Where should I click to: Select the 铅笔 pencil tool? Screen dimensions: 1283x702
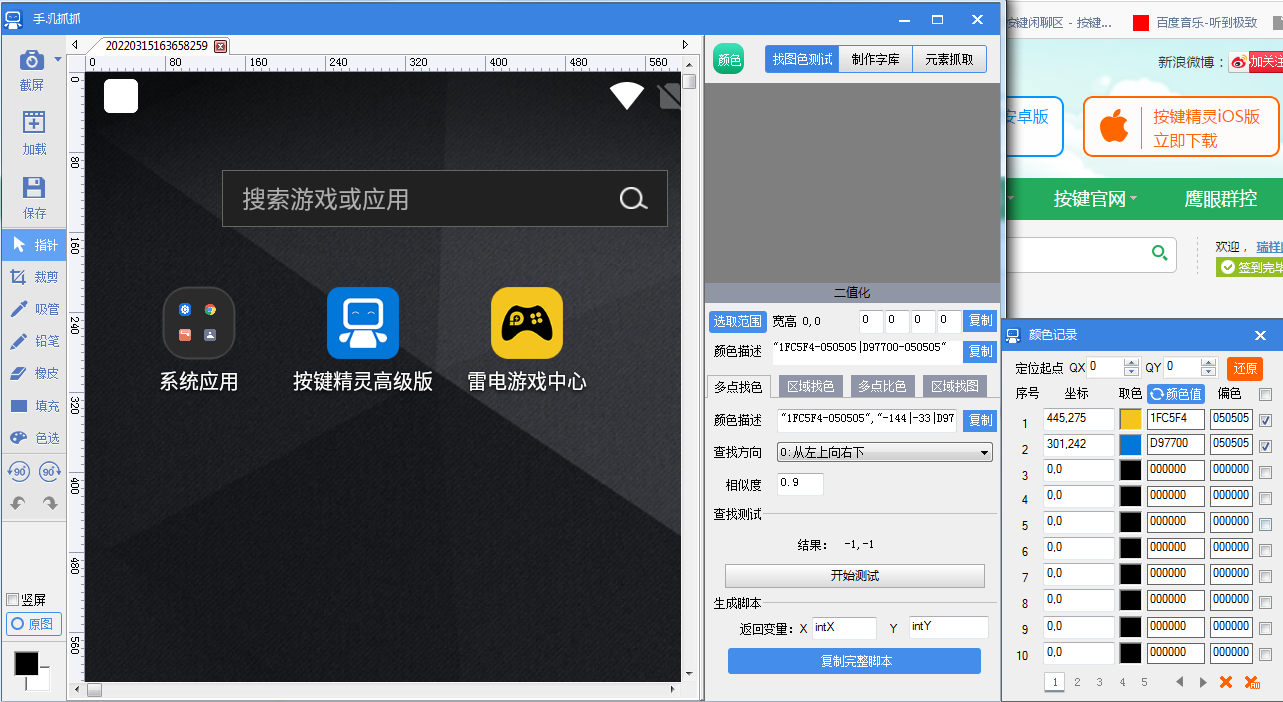[x=34, y=341]
